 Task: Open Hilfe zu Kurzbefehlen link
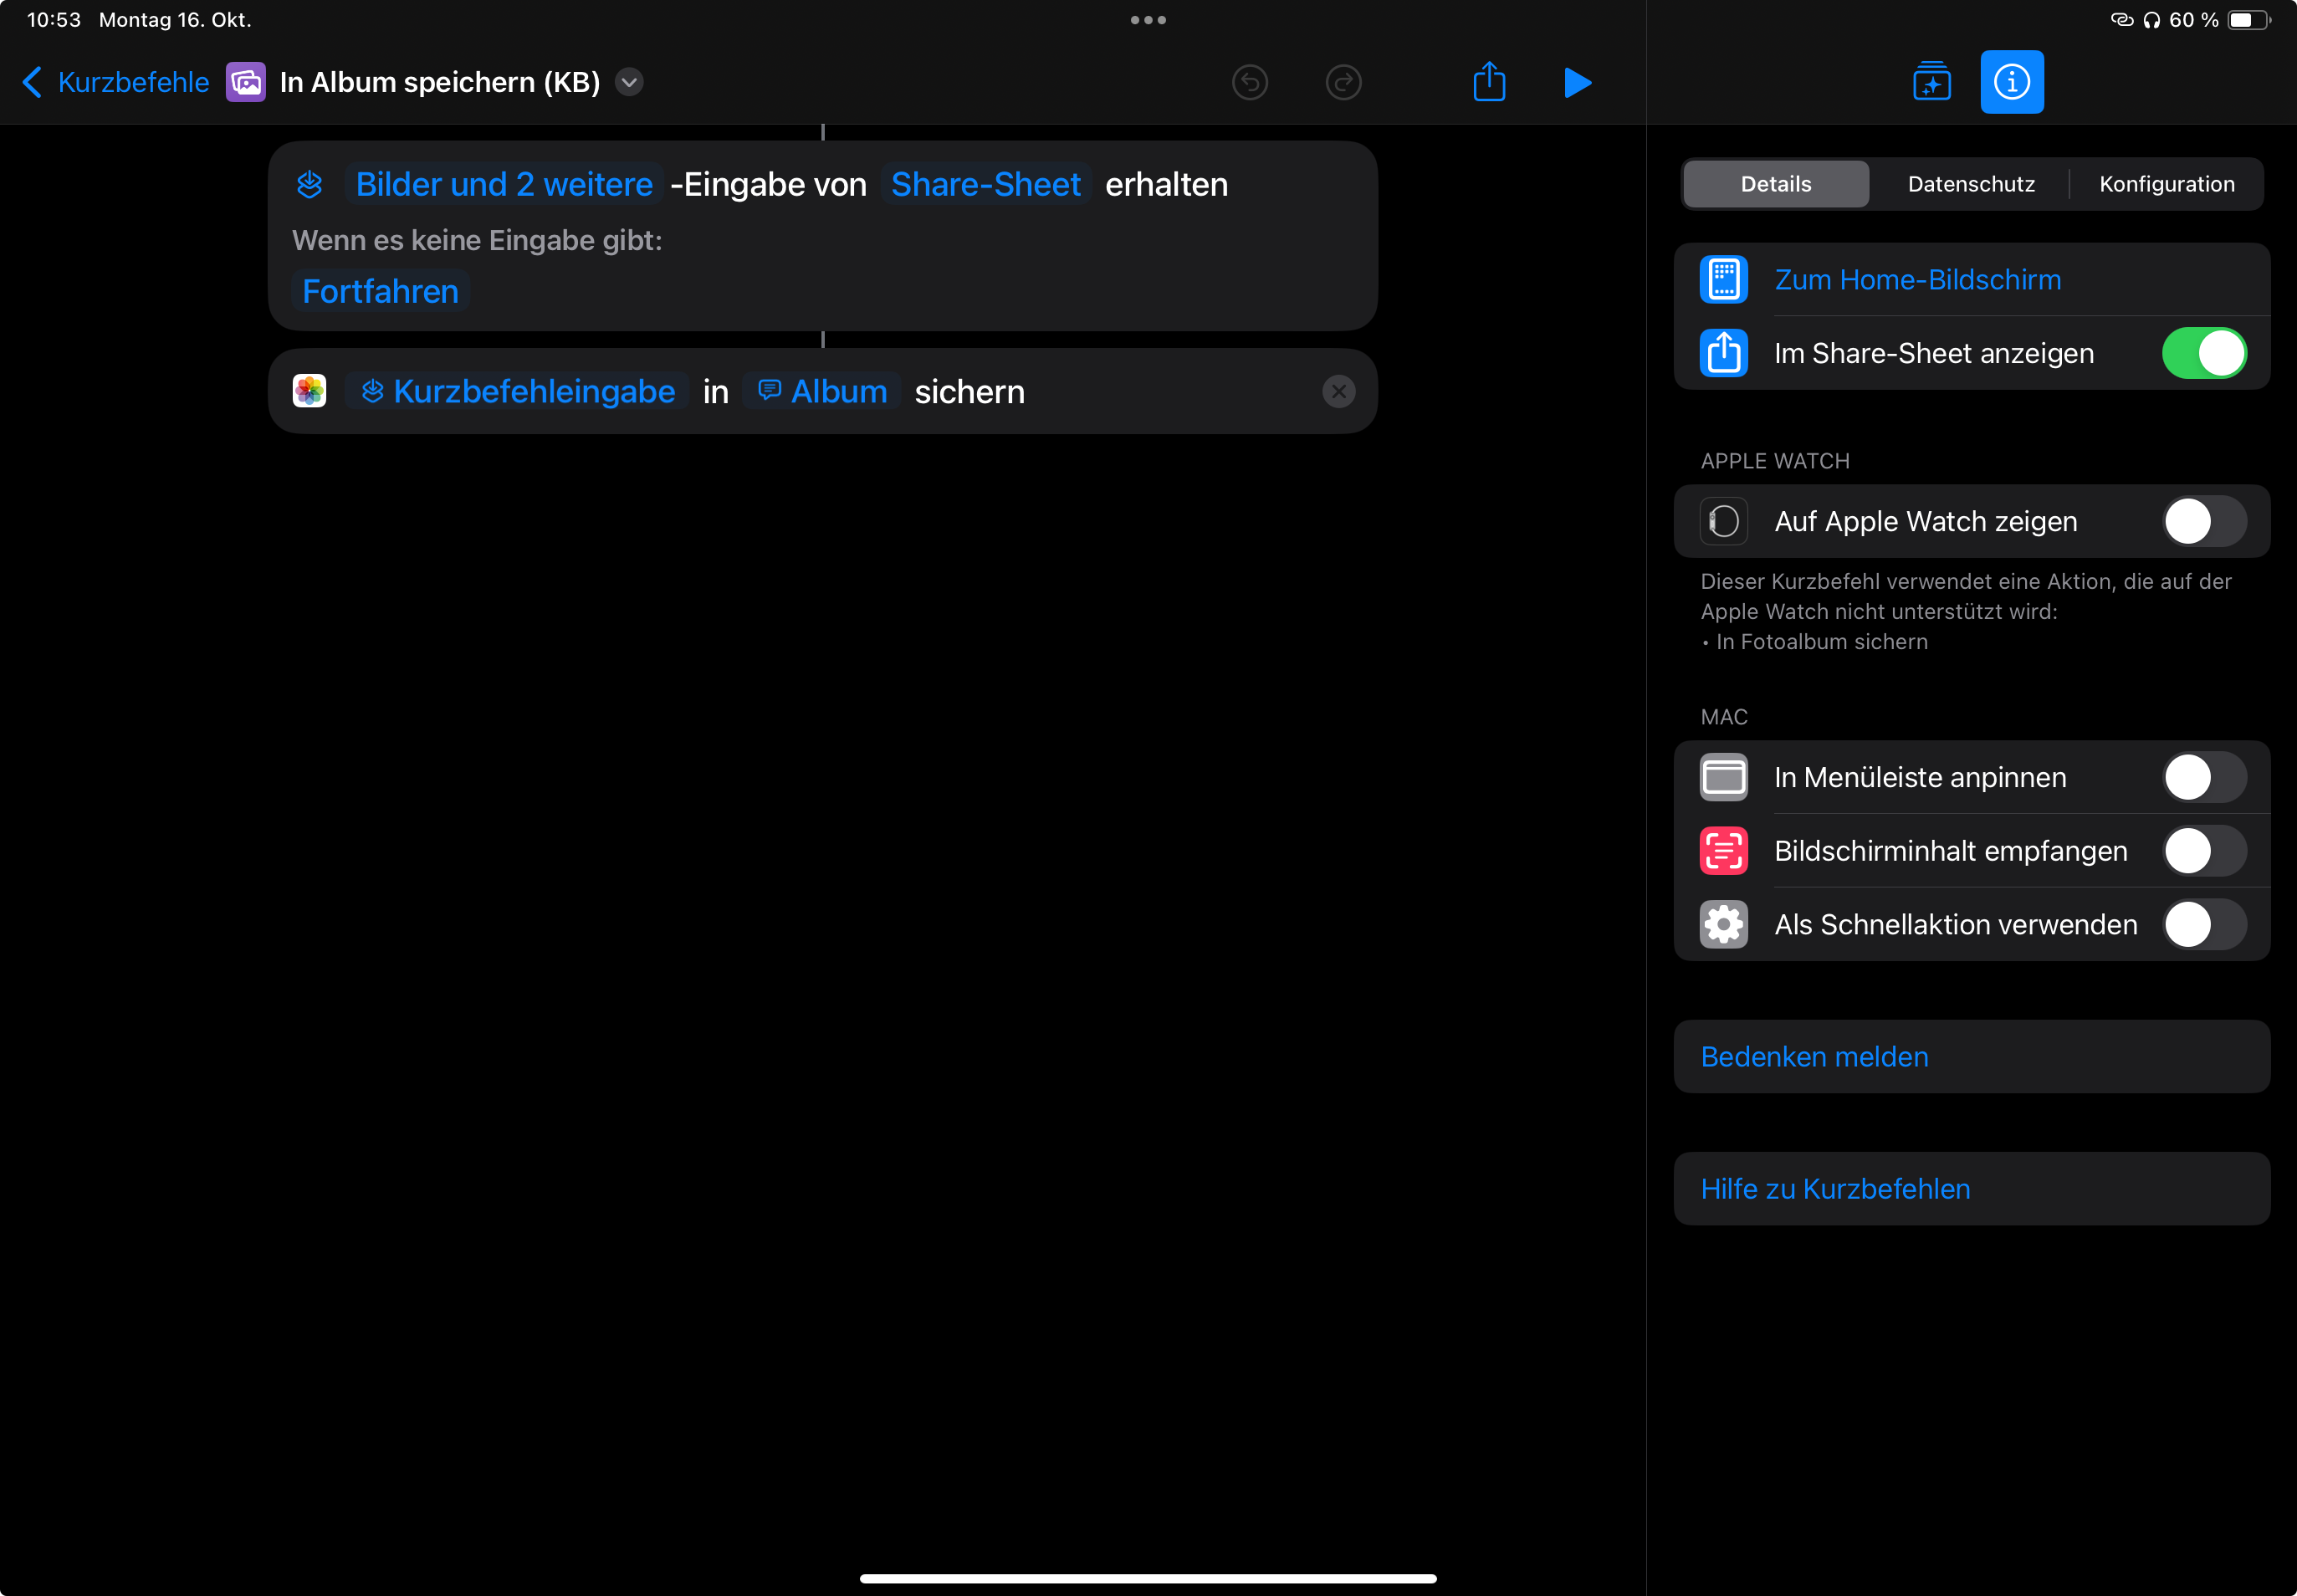[x=1835, y=1189]
